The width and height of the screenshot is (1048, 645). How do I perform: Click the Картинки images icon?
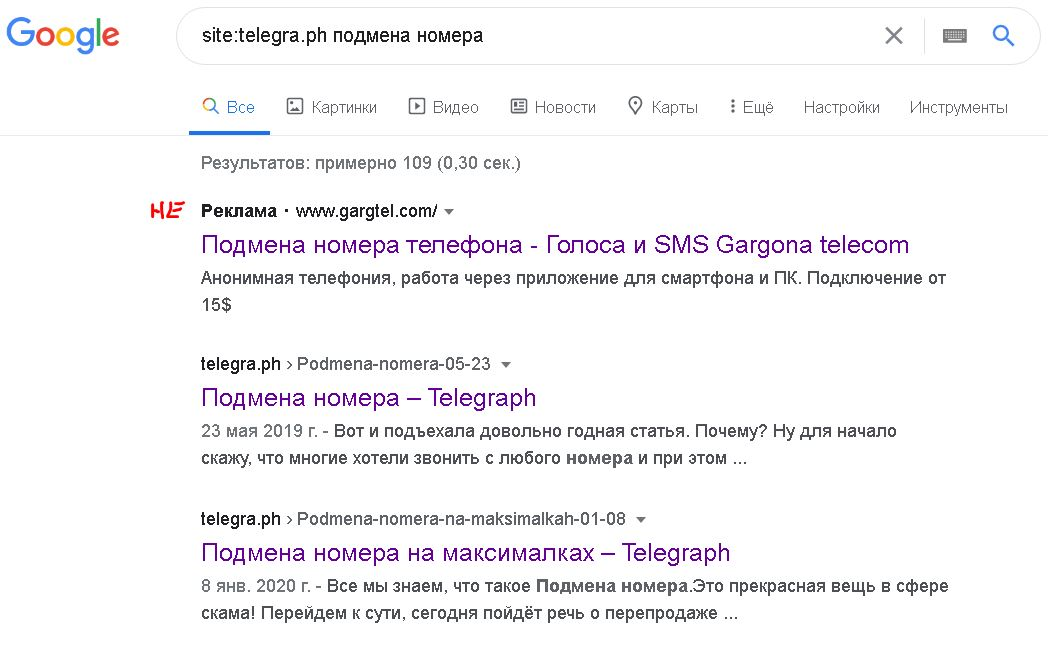click(x=295, y=106)
